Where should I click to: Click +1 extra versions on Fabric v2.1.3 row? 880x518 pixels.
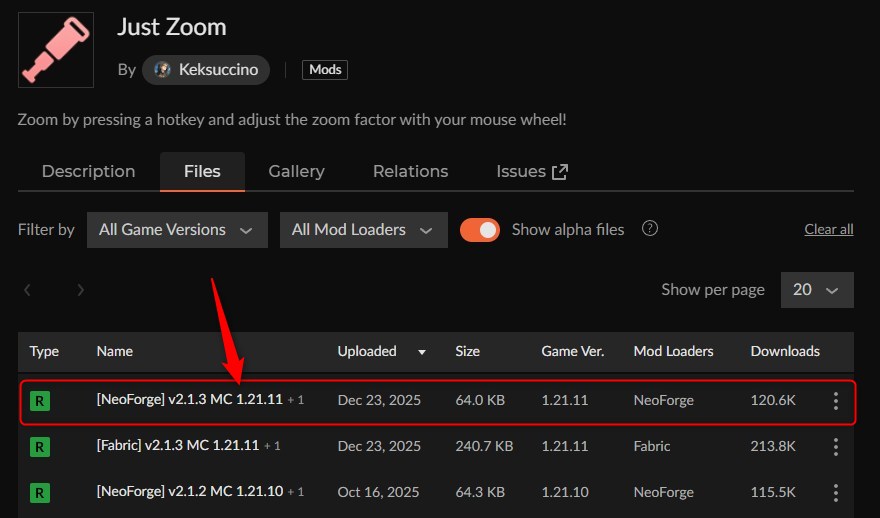coord(272,446)
